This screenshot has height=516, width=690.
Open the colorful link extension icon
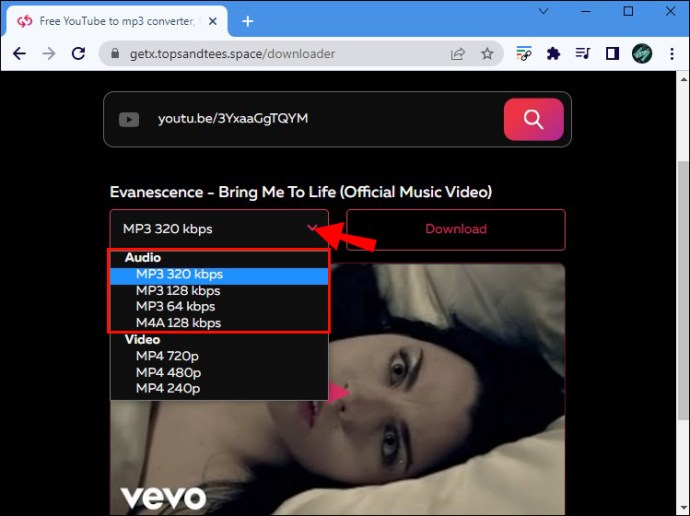tap(524, 54)
